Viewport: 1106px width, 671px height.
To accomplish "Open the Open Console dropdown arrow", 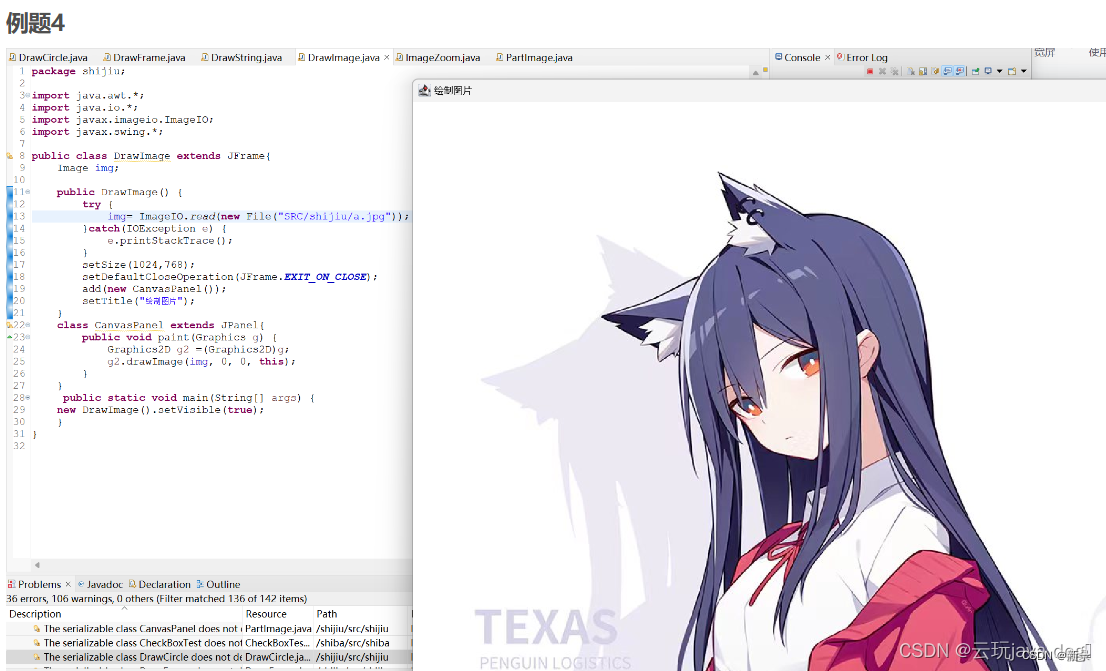I will [1023, 71].
